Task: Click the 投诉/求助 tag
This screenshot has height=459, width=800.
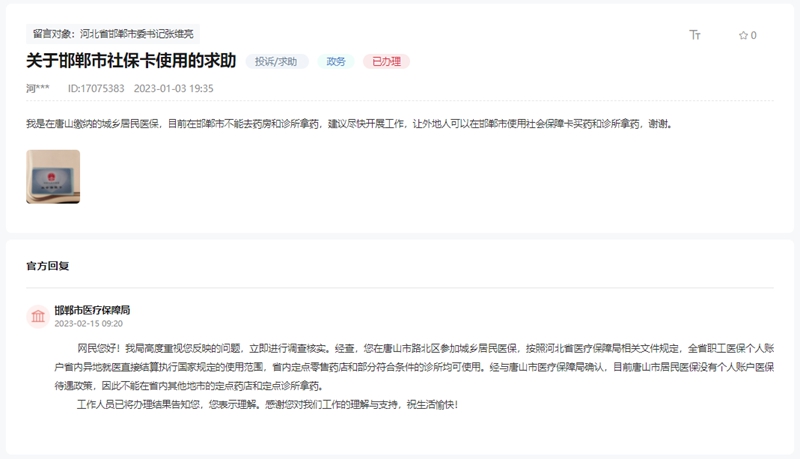Action: point(276,61)
